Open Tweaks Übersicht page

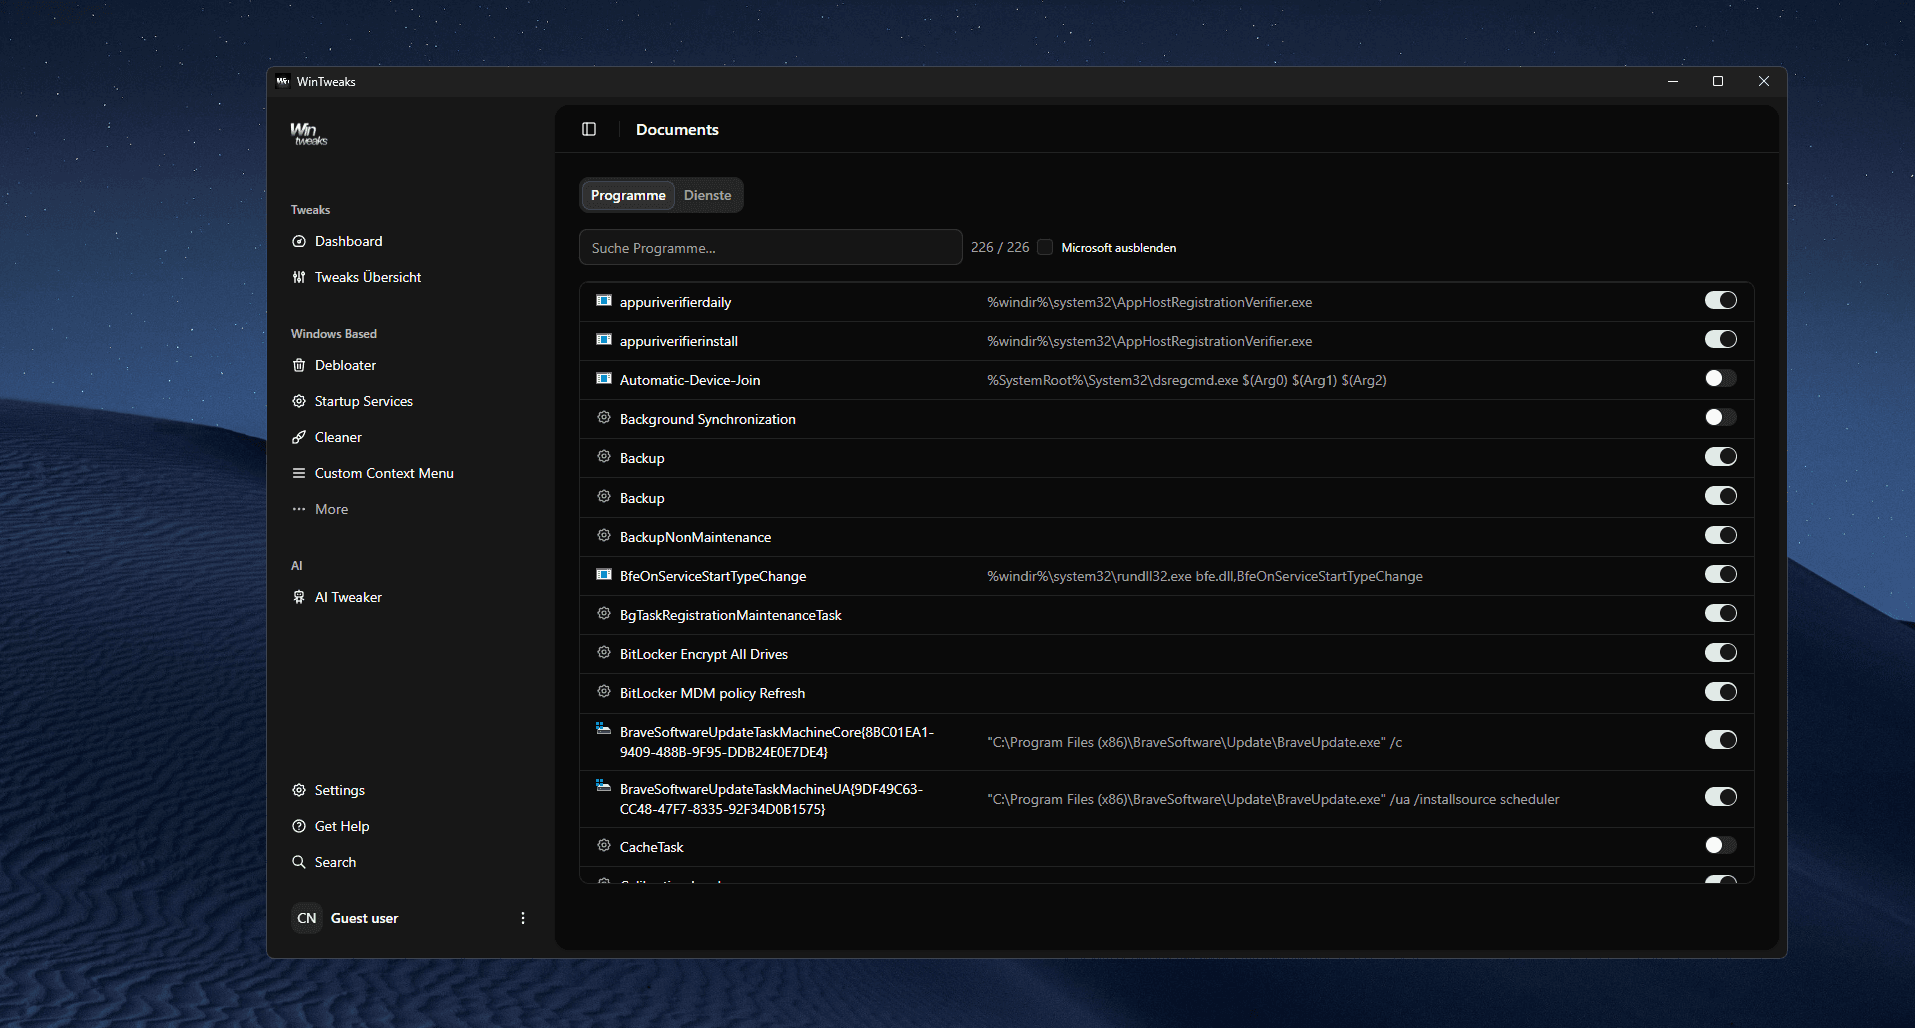pos(367,277)
